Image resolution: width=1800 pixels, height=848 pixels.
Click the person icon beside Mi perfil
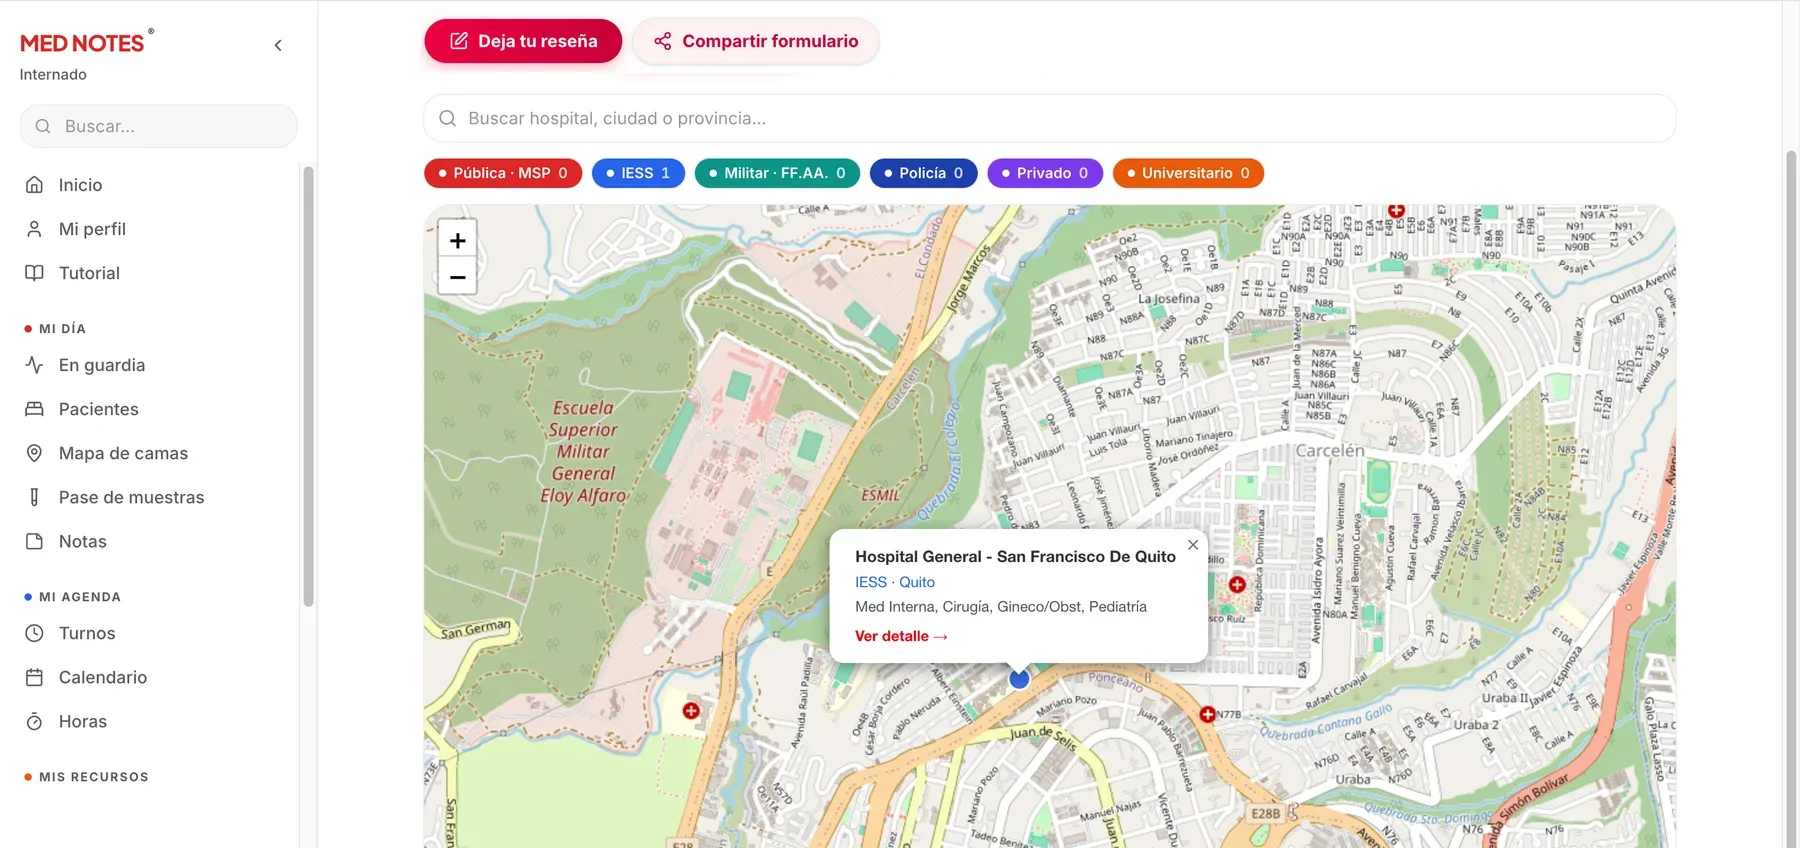[34, 229]
